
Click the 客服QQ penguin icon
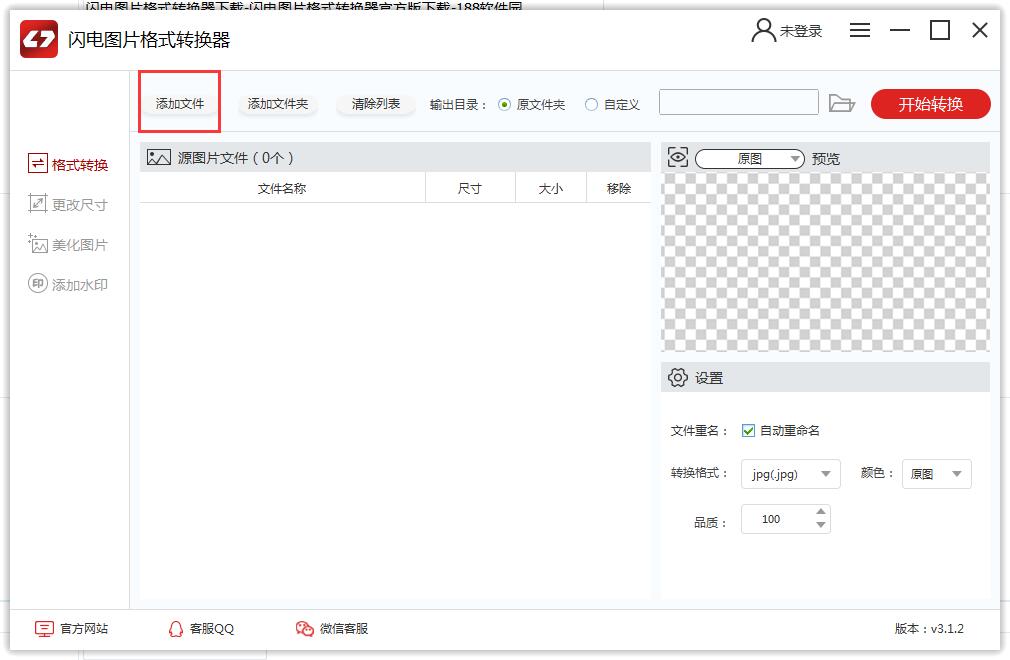click(176, 629)
